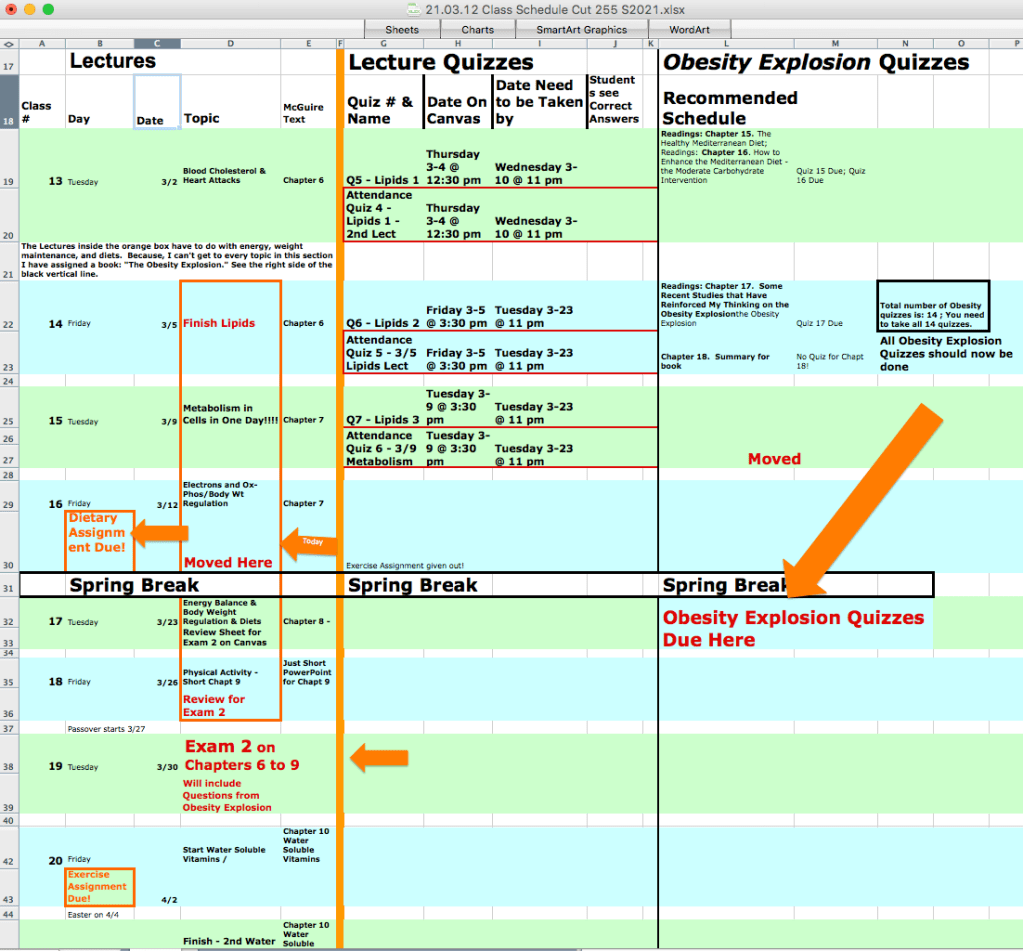
Task: Select the row 31 header
Action: [9, 586]
